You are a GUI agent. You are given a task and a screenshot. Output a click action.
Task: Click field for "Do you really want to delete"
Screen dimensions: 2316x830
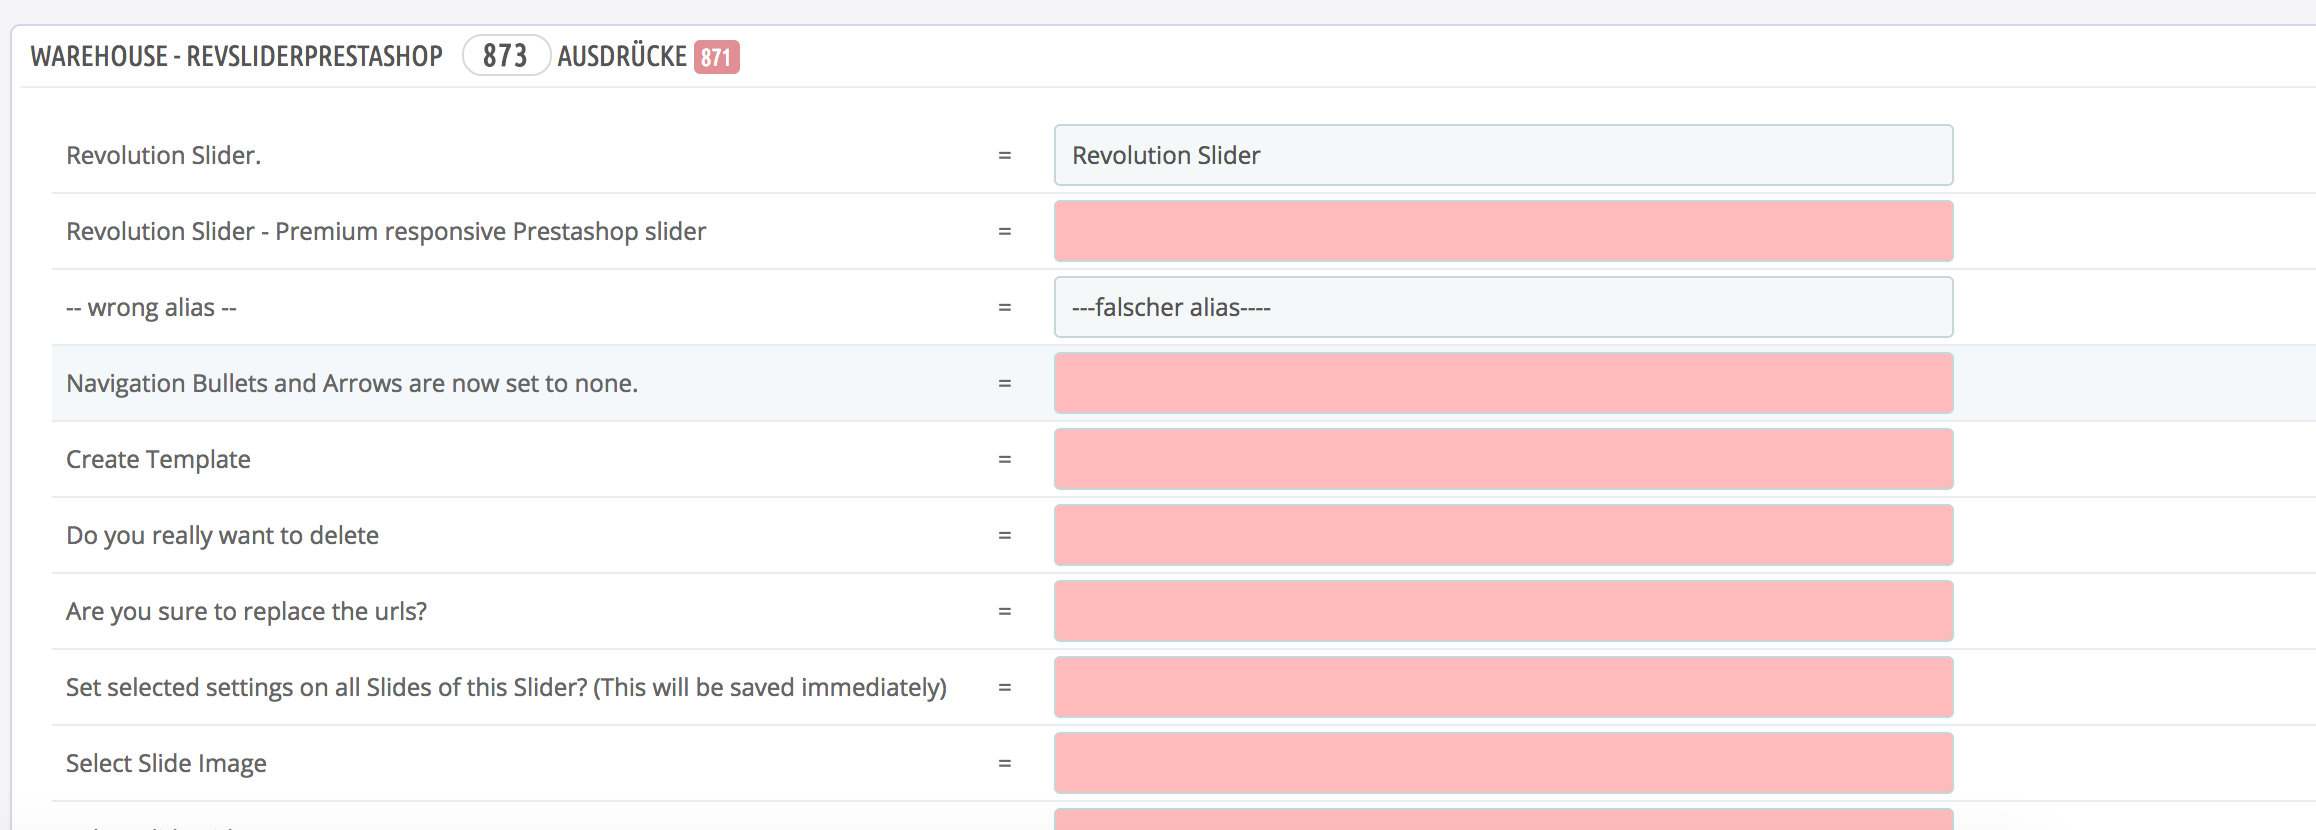(1503, 535)
